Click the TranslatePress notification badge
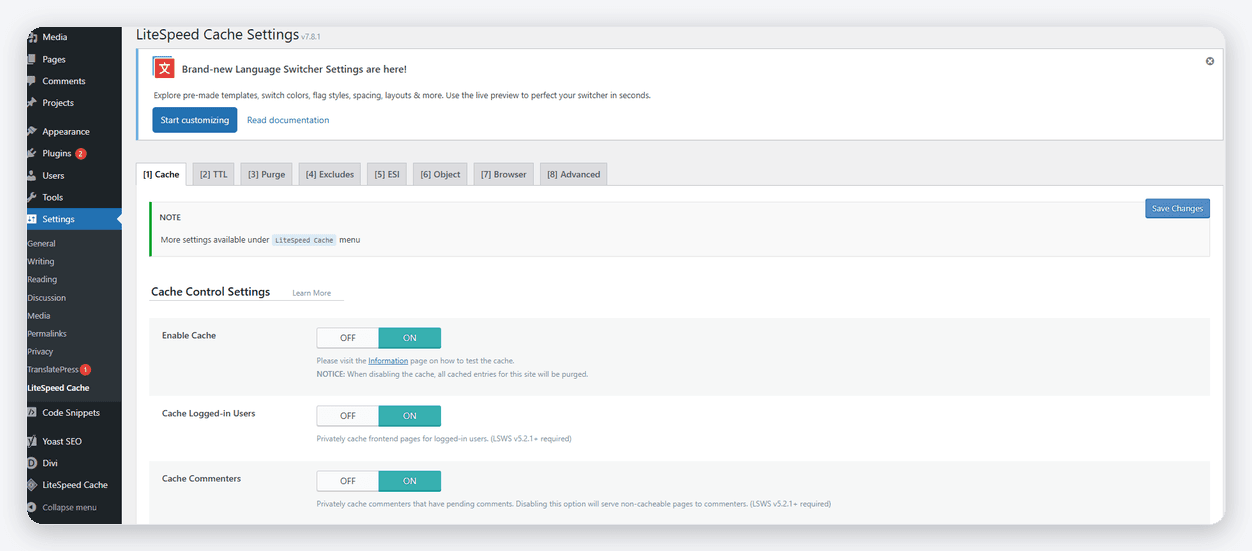The image size is (1252, 551). click(85, 370)
